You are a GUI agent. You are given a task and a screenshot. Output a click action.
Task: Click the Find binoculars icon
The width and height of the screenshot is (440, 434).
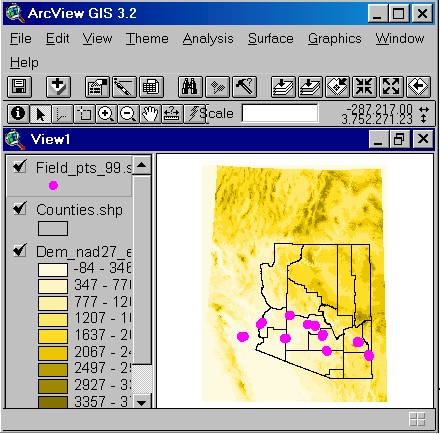[190, 87]
